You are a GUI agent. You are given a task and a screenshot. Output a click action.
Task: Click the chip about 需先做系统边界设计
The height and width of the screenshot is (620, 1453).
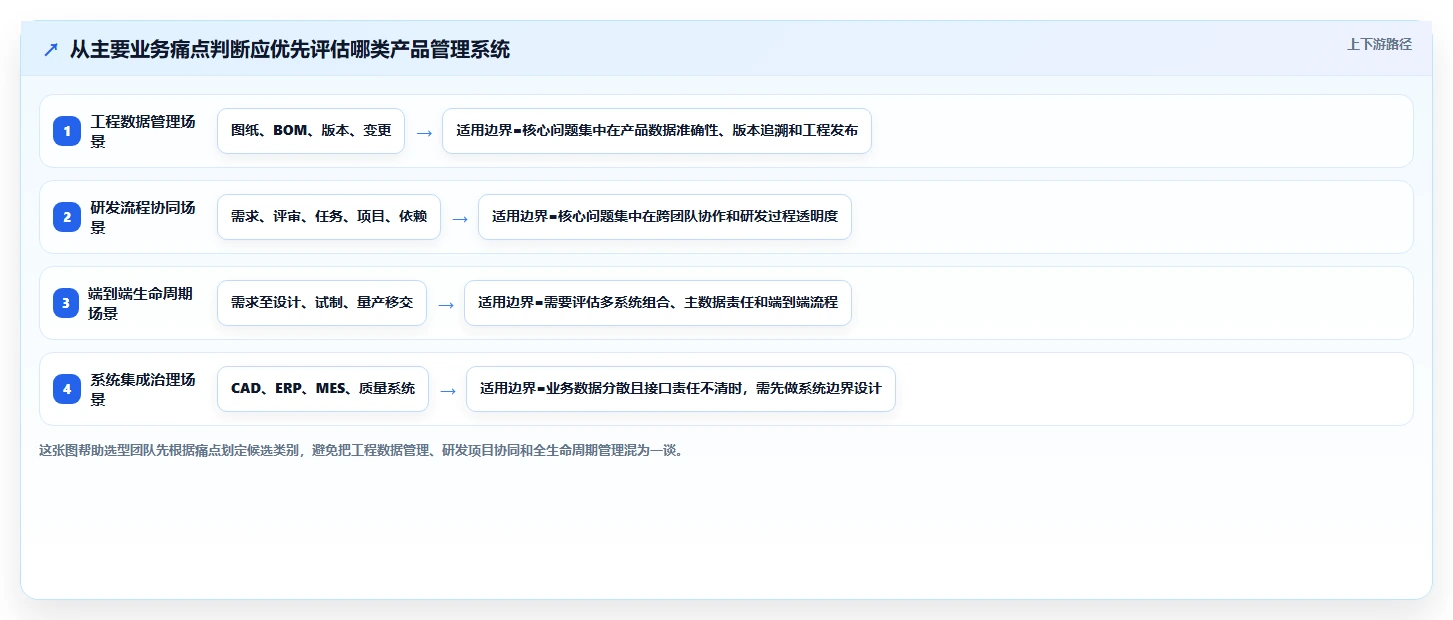pyautogui.click(x=681, y=389)
